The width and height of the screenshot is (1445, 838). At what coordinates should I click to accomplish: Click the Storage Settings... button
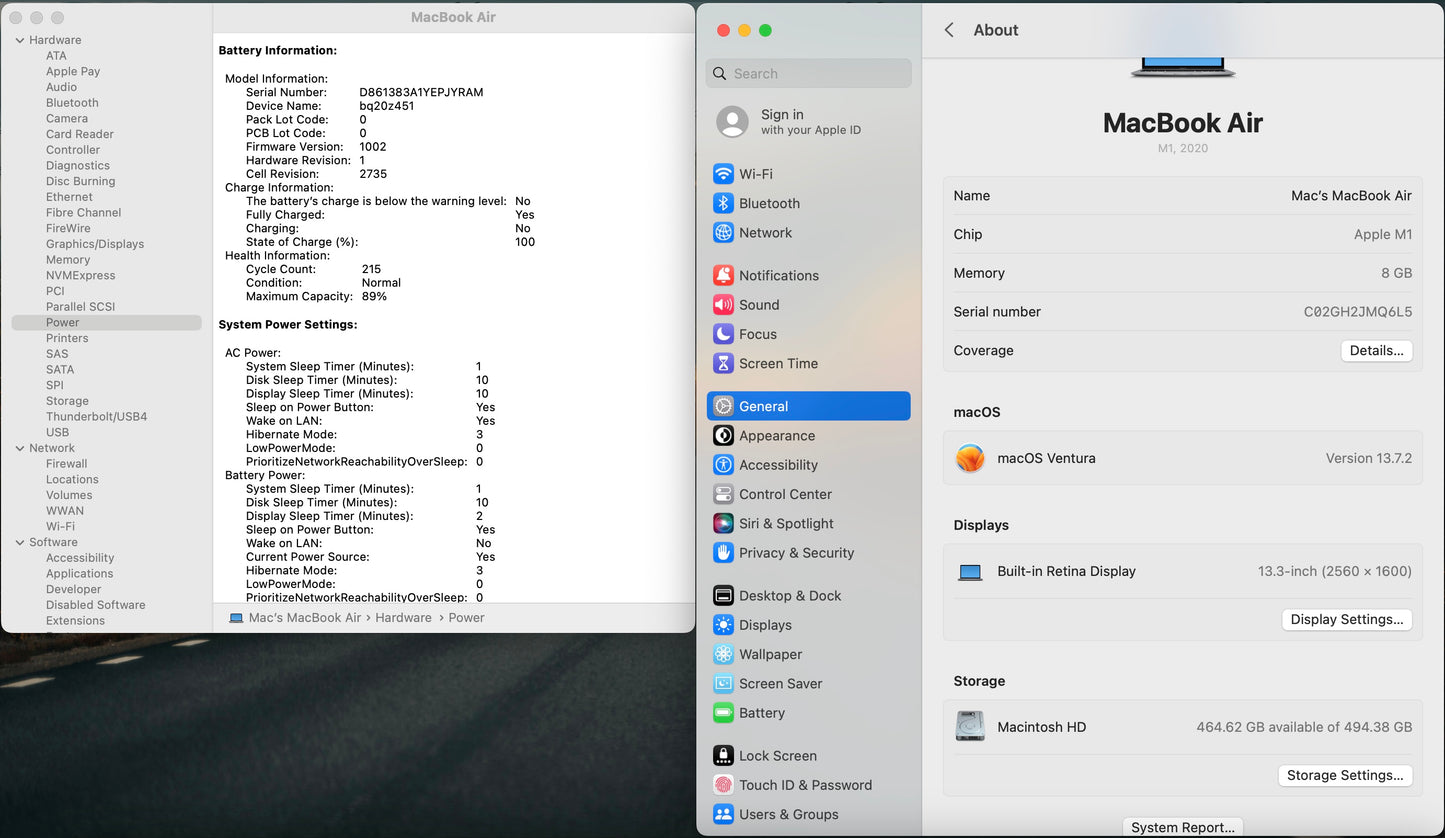(1344, 776)
